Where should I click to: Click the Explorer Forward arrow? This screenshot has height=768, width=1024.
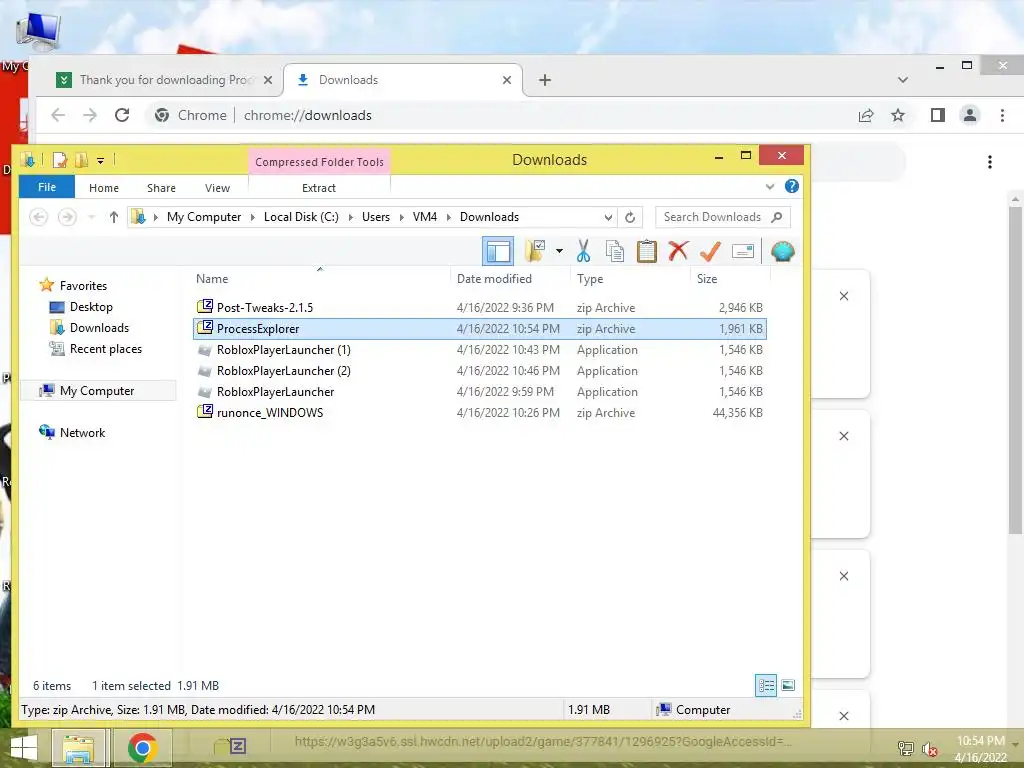point(67,217)
